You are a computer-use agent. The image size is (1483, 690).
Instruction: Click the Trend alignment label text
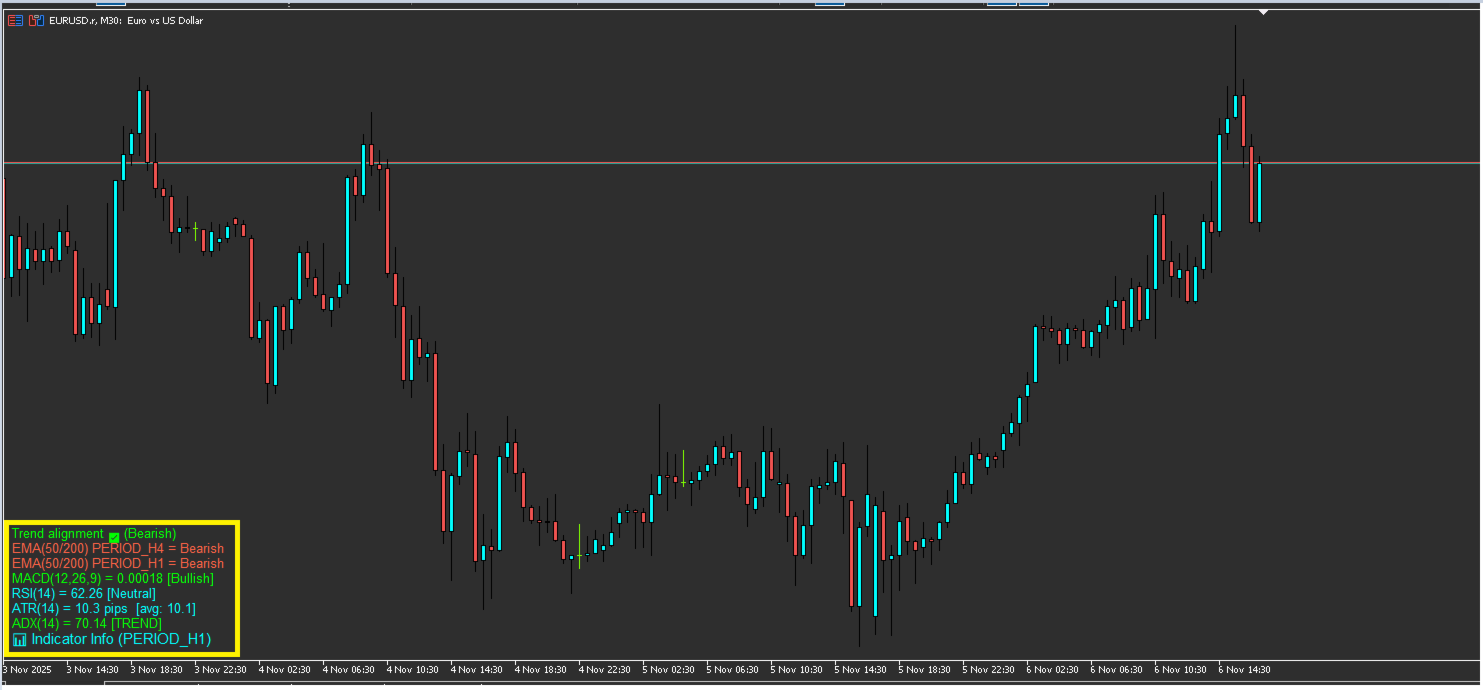[x=58, y=534]
